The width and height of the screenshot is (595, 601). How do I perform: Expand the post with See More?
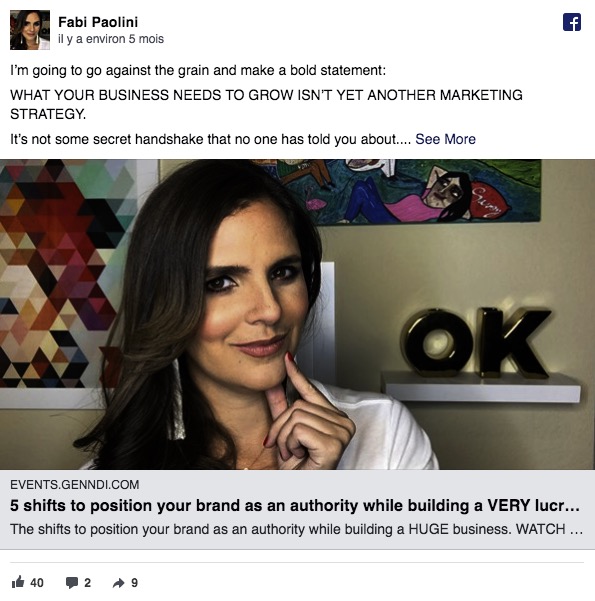pyautogui.click(x=445, y=139)
